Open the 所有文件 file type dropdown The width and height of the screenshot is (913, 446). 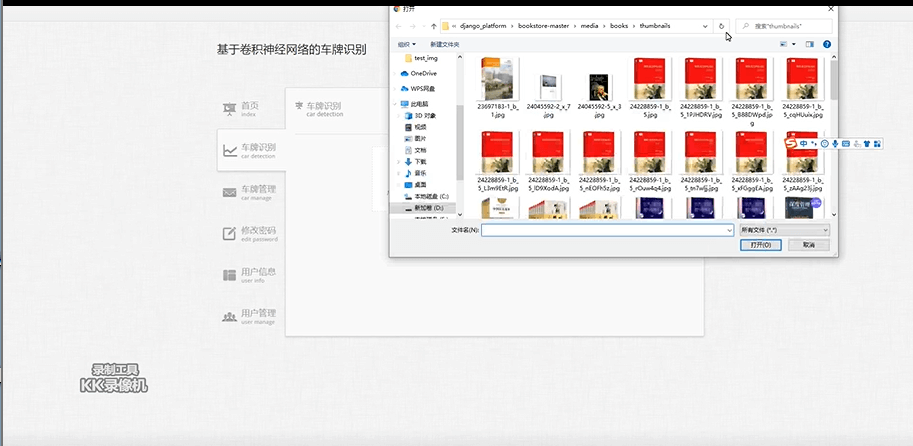pos(784,231)
